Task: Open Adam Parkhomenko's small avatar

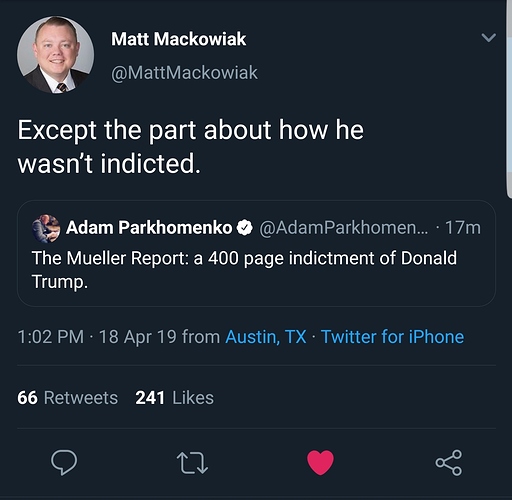Action: 46,228
